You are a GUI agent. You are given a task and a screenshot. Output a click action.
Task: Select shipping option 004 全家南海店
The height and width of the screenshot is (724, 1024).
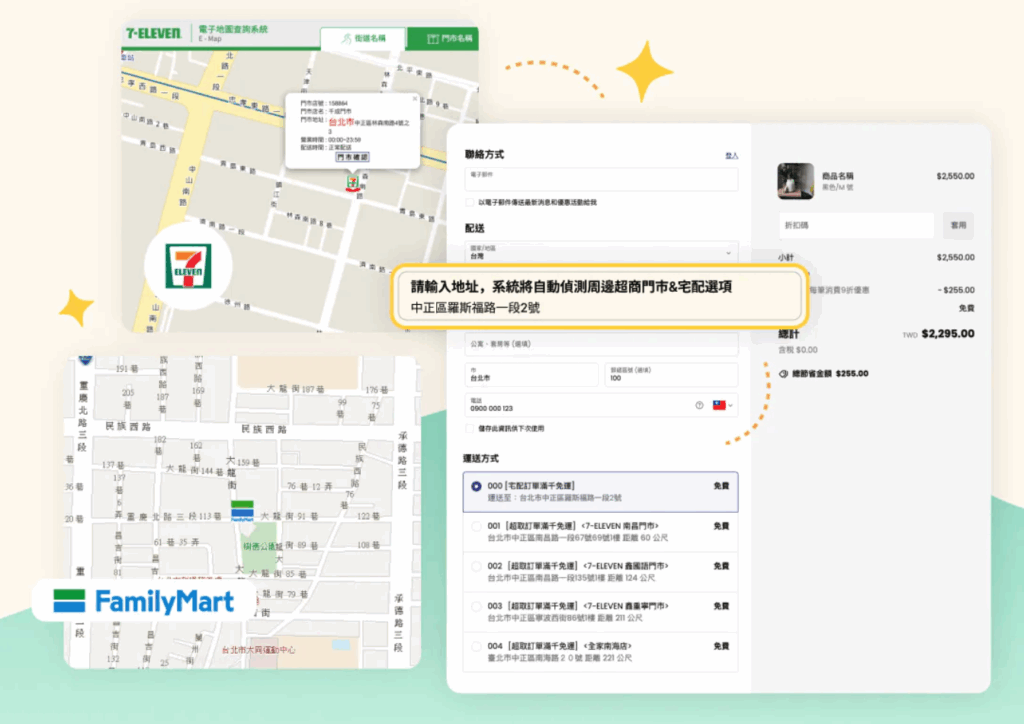[x=601, y=652]
